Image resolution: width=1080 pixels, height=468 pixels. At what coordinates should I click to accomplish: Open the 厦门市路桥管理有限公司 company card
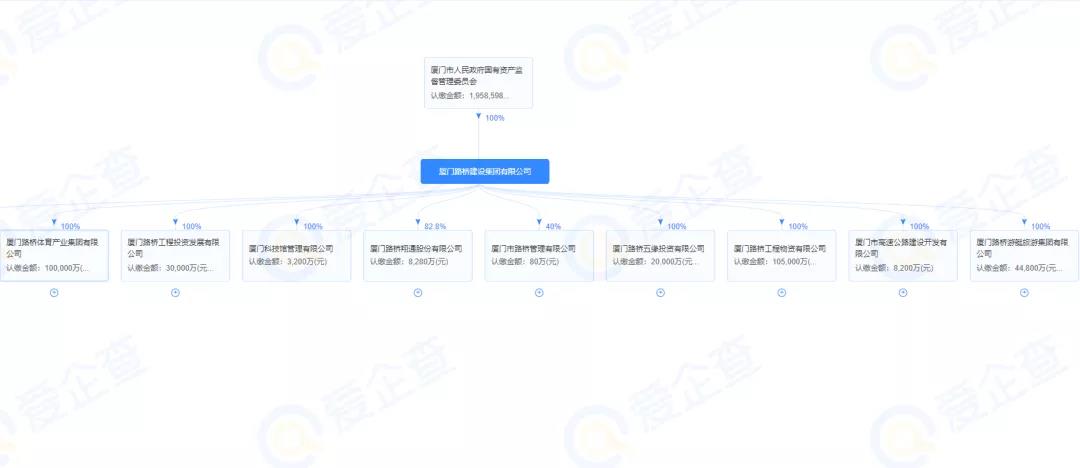pos(539,256)
